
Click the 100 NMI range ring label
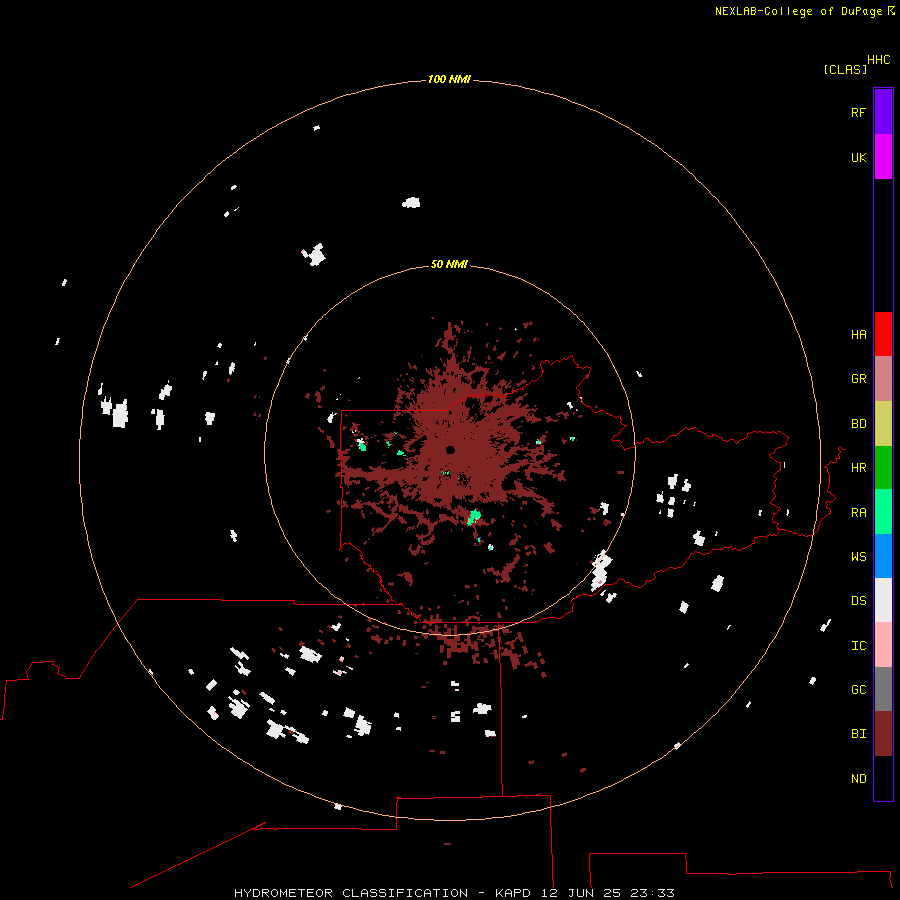[x=449, y=79]
